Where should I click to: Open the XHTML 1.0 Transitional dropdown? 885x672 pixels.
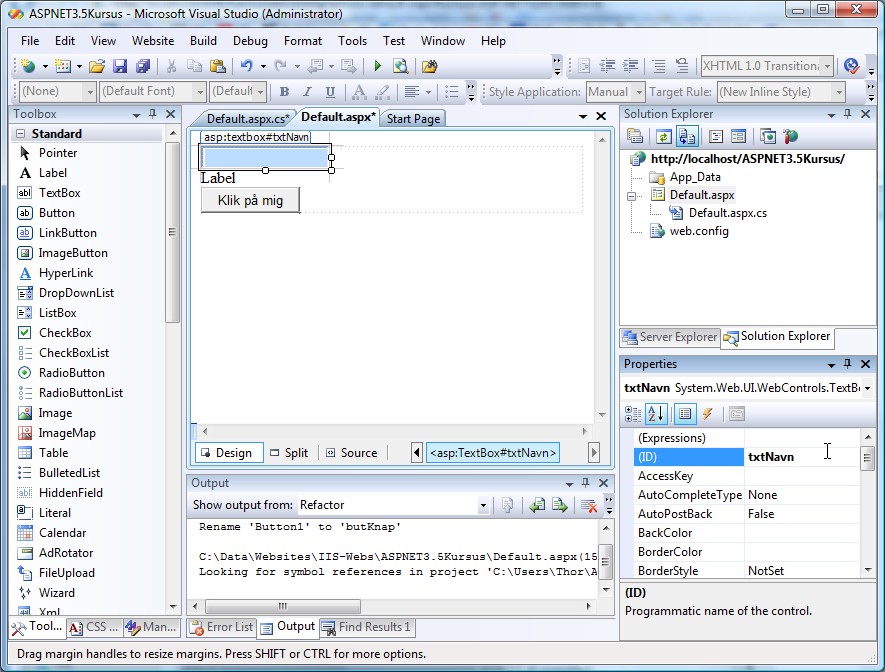coord(827,66)
